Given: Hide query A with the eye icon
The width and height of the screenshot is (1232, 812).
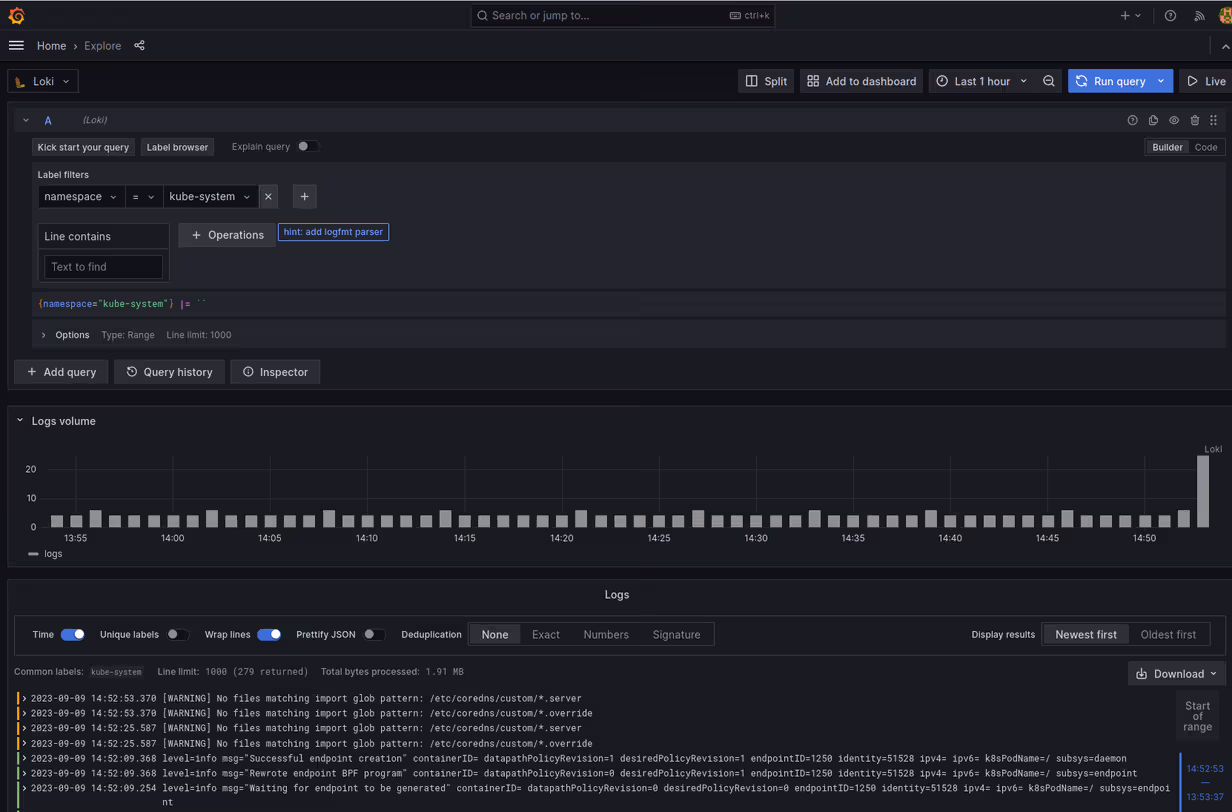Looking at the screenshot, I should (x=1174, y=120).
